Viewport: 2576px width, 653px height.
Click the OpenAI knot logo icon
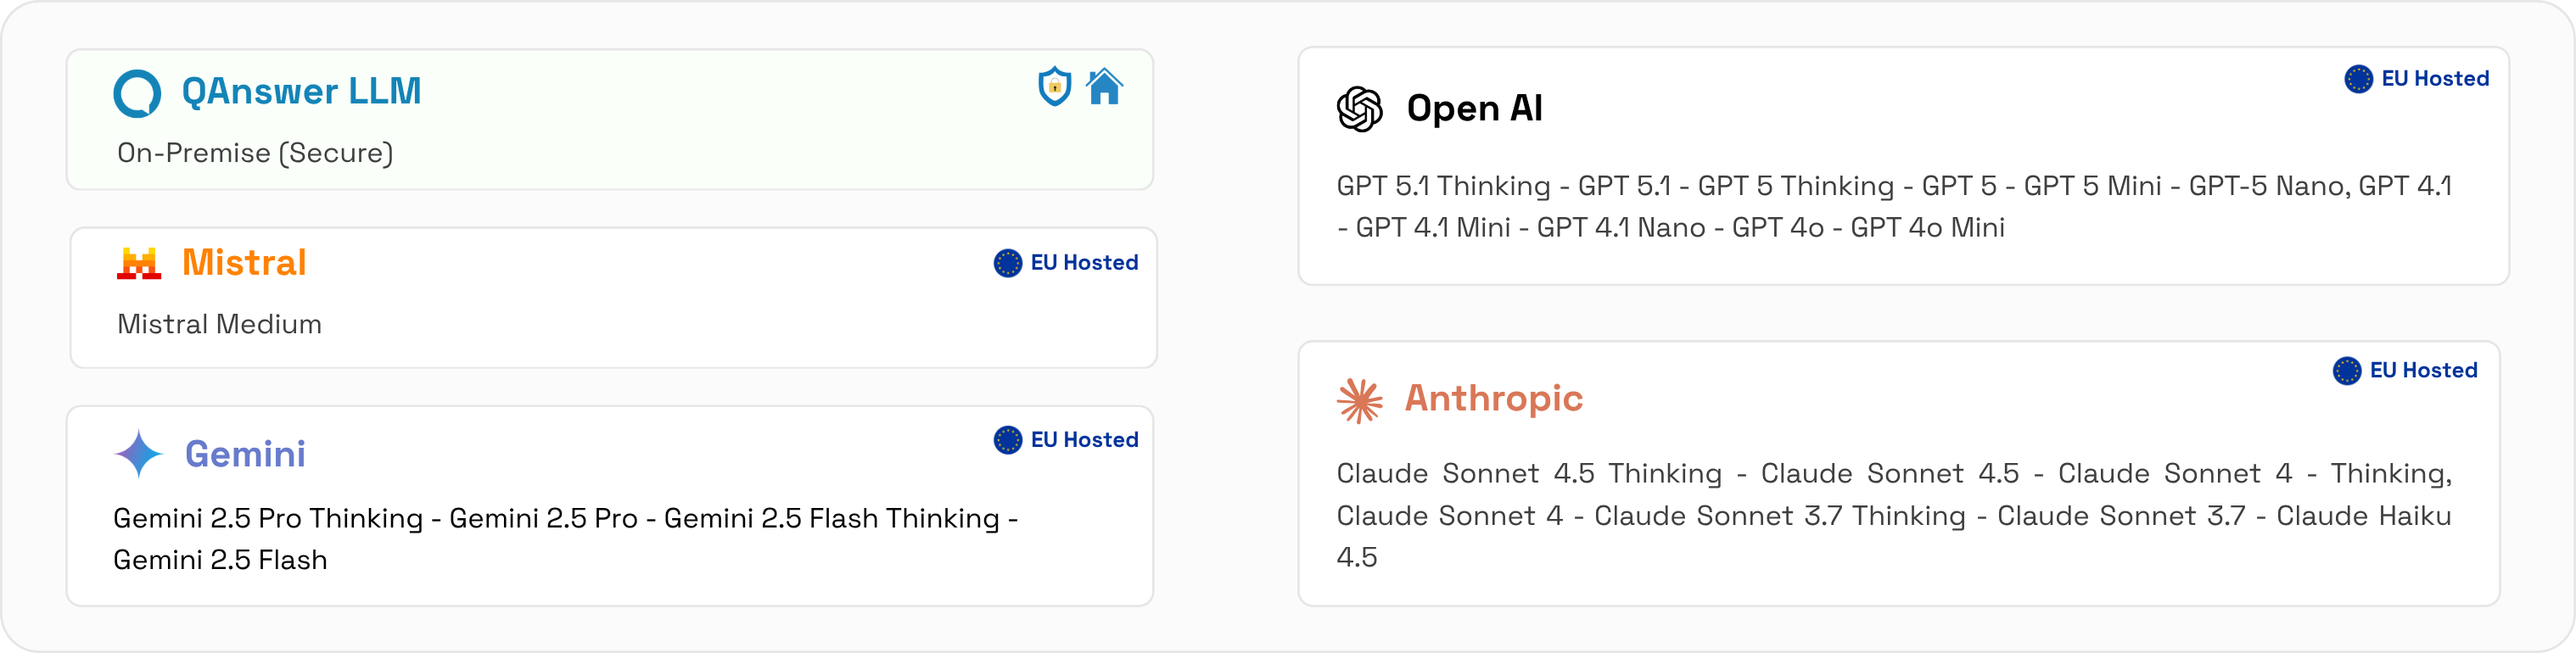tap(1359, 109)
